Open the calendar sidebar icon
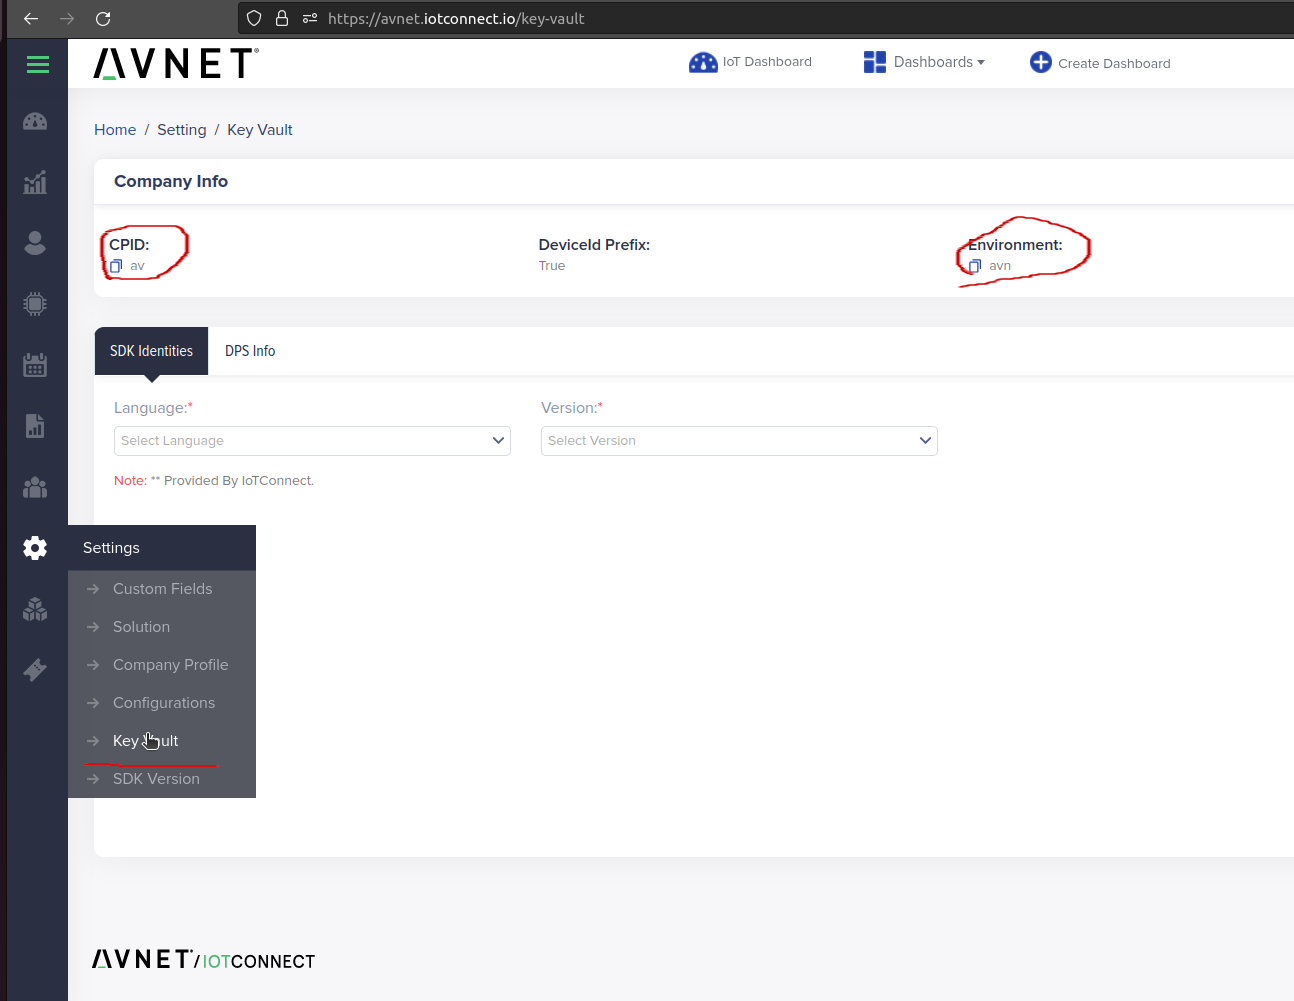Screen dimensions: 1294x1001 35,365
